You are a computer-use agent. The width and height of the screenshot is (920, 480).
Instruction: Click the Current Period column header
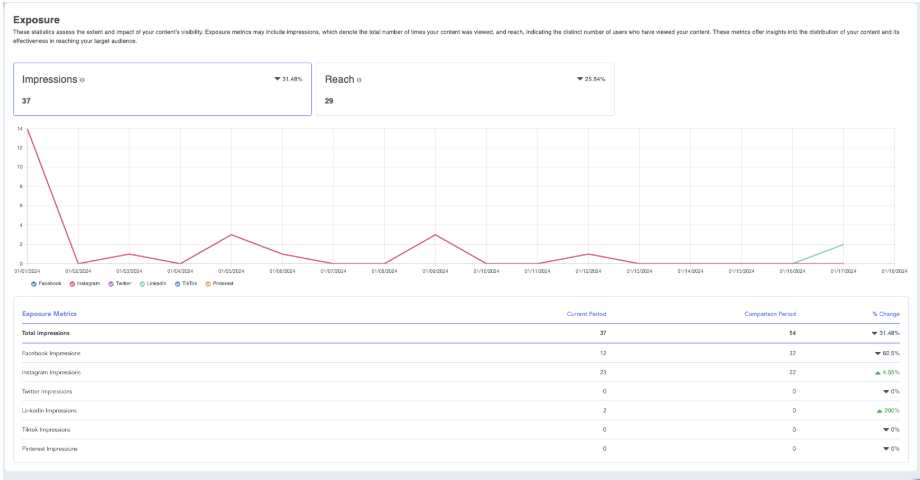pyautogui.click(x=586, y=313)
